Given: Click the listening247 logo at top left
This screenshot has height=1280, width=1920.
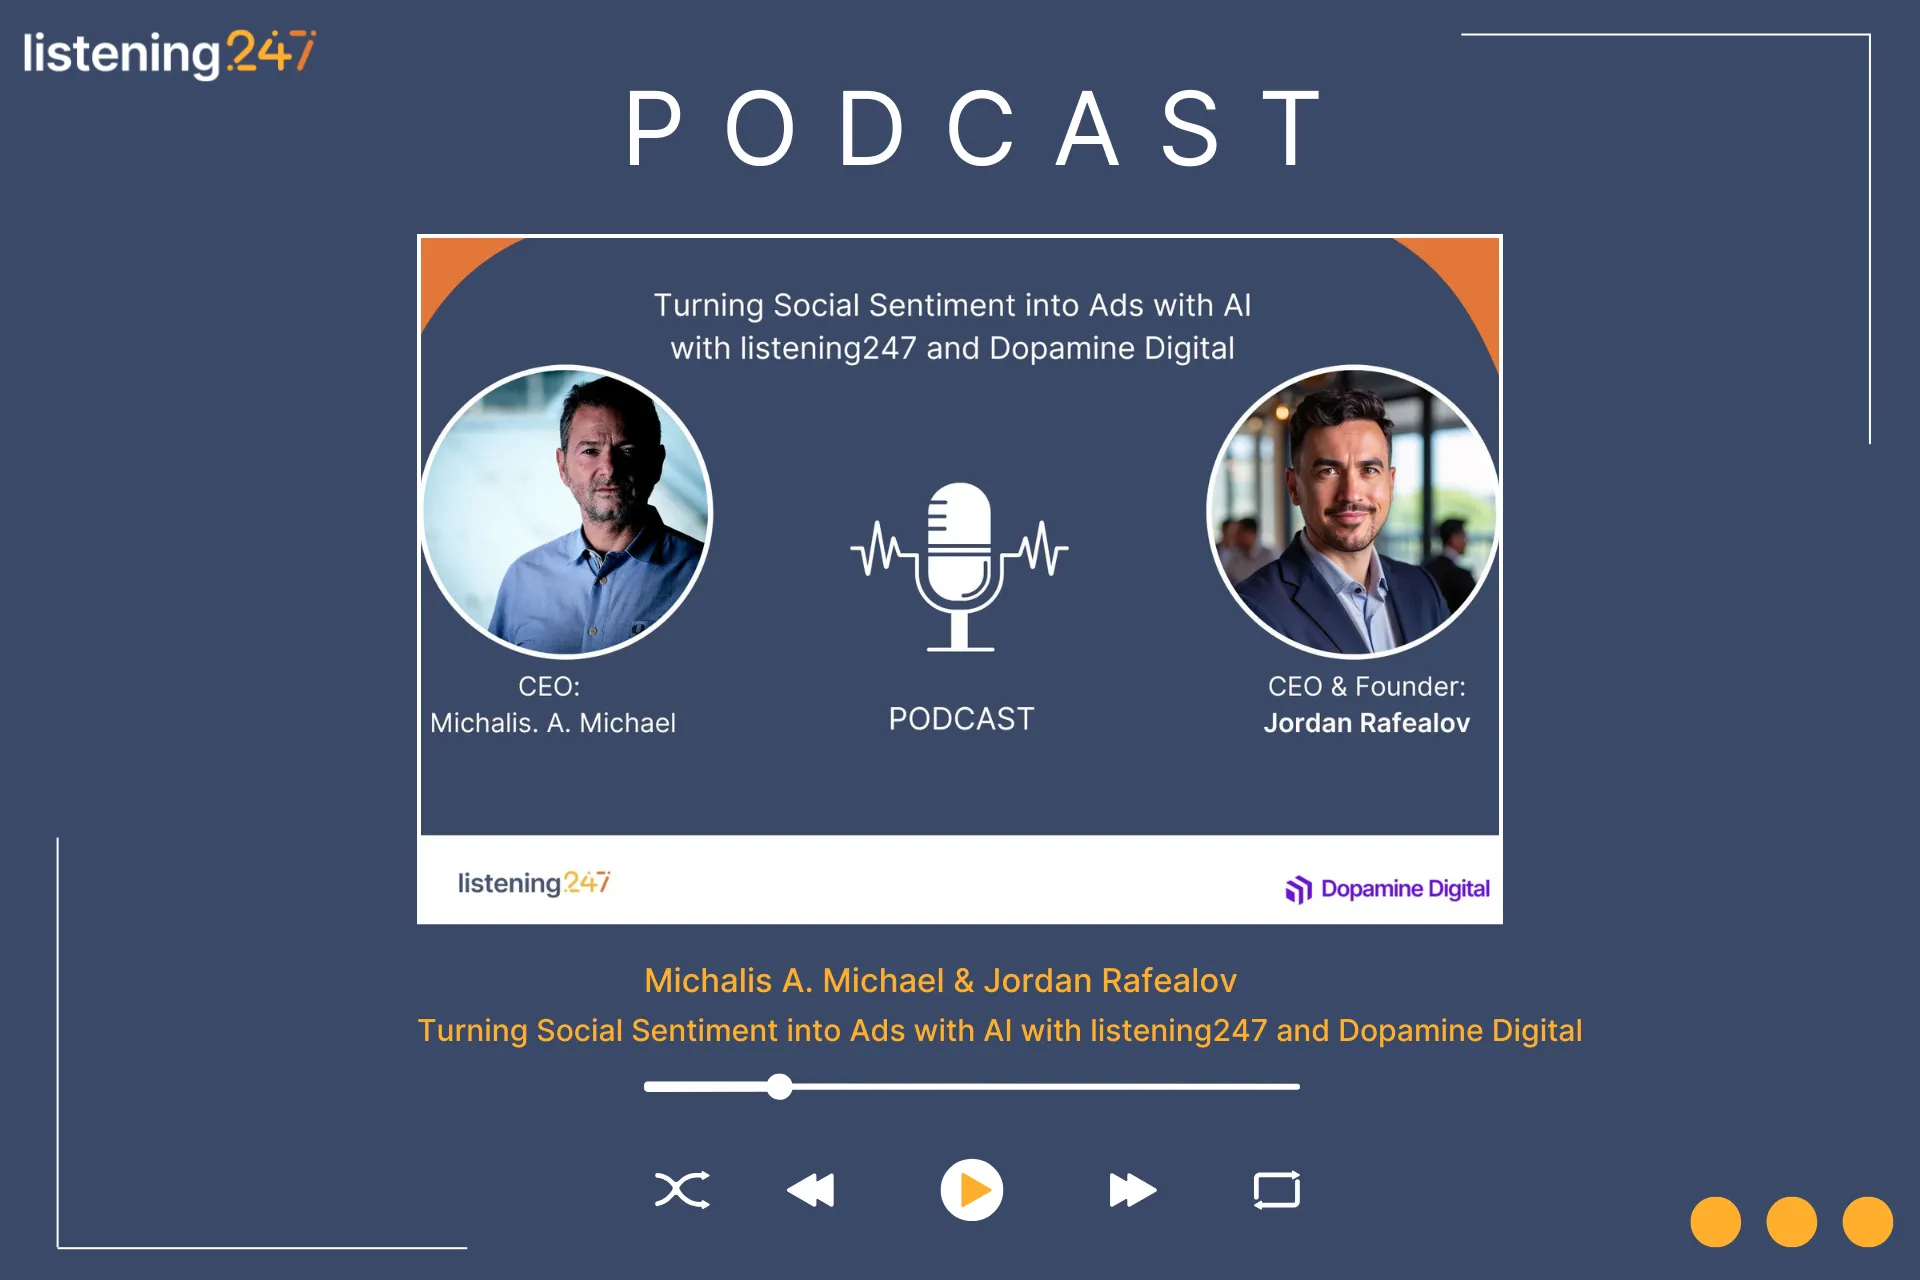Looking at the screenshot, I should click(169, 54).
